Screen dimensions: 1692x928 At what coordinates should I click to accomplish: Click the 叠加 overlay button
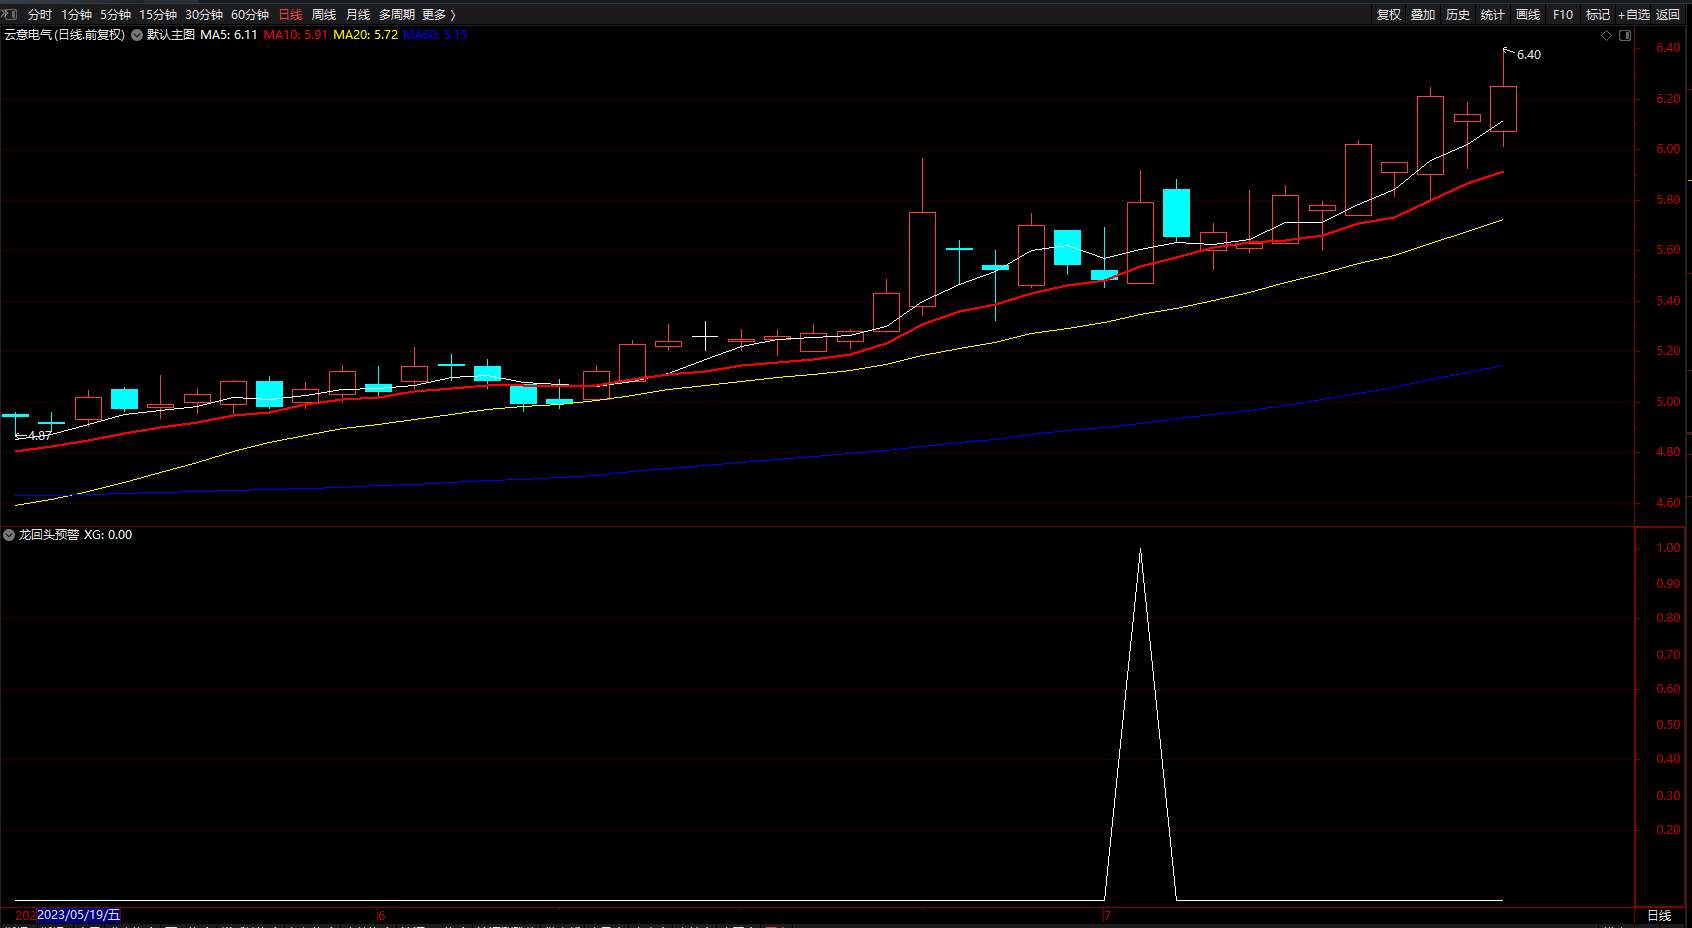[1423, 15]
